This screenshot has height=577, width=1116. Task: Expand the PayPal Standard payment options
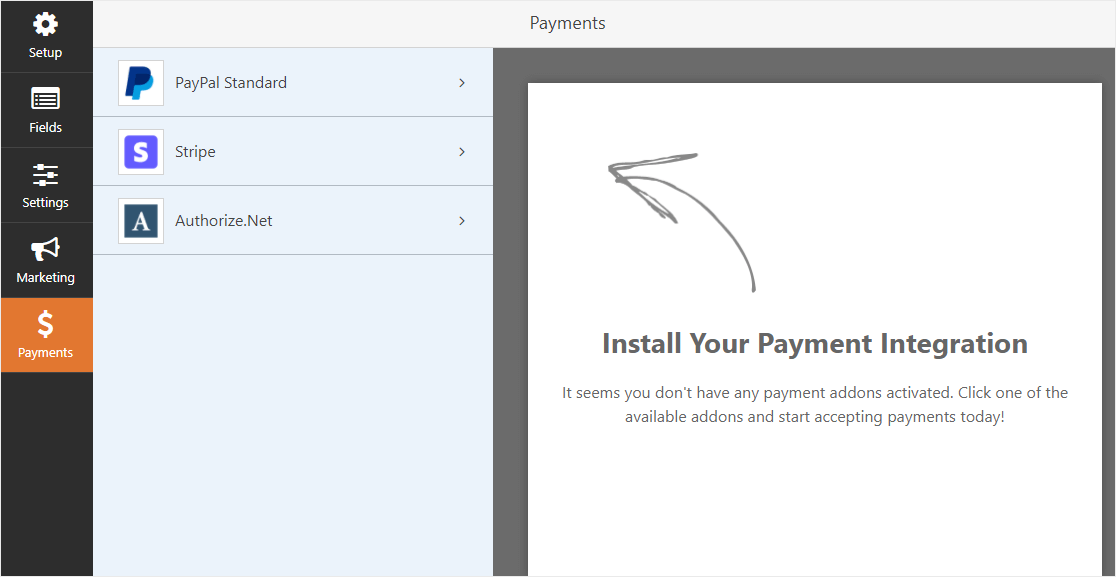tap(461, 82)
